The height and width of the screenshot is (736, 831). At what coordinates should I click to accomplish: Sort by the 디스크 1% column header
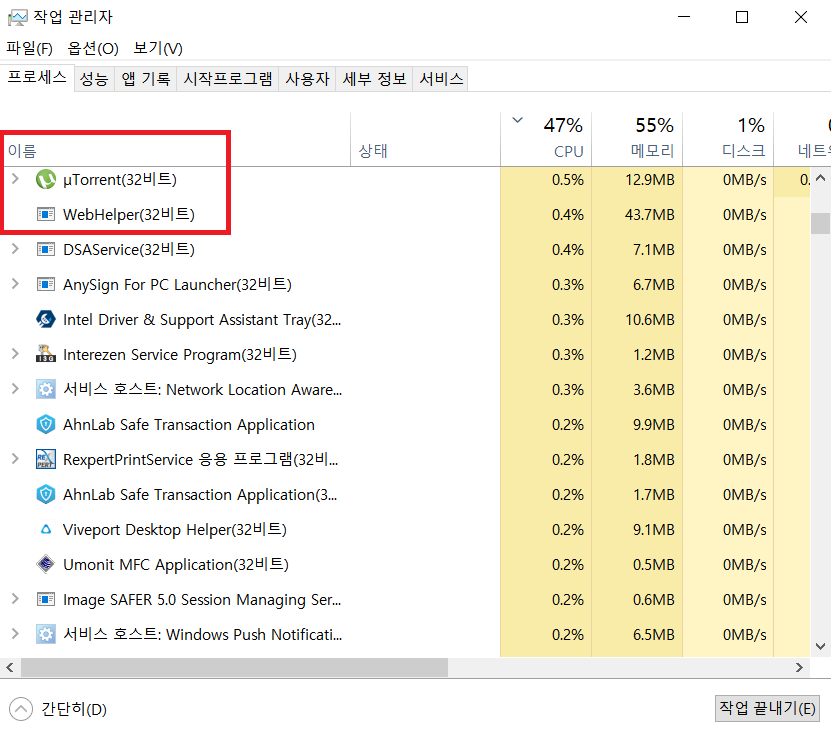click(x=728, y=139)
